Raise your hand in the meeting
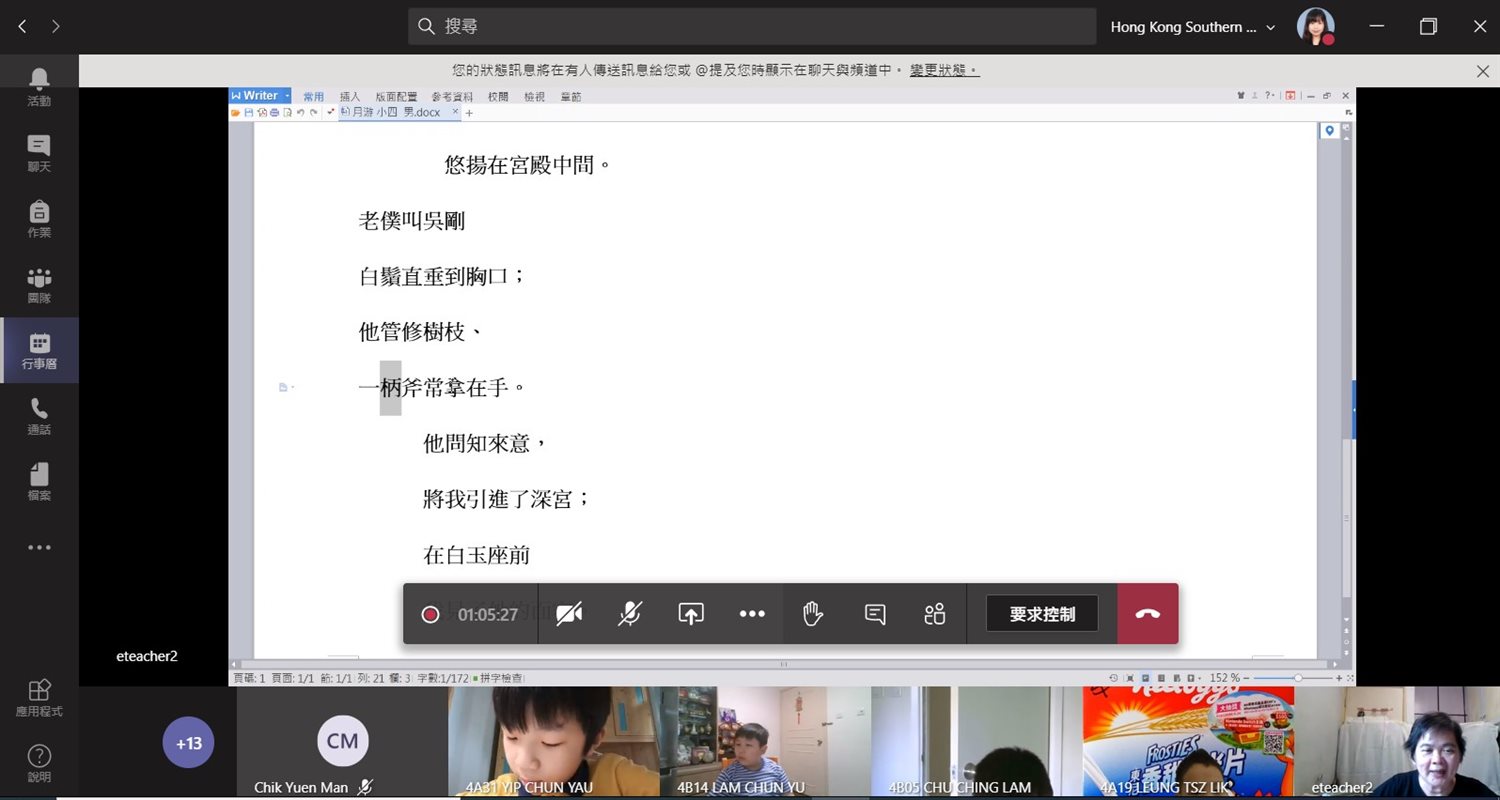Image resolution: width=1500 pixels, height=800 pixels. point(813,614)
